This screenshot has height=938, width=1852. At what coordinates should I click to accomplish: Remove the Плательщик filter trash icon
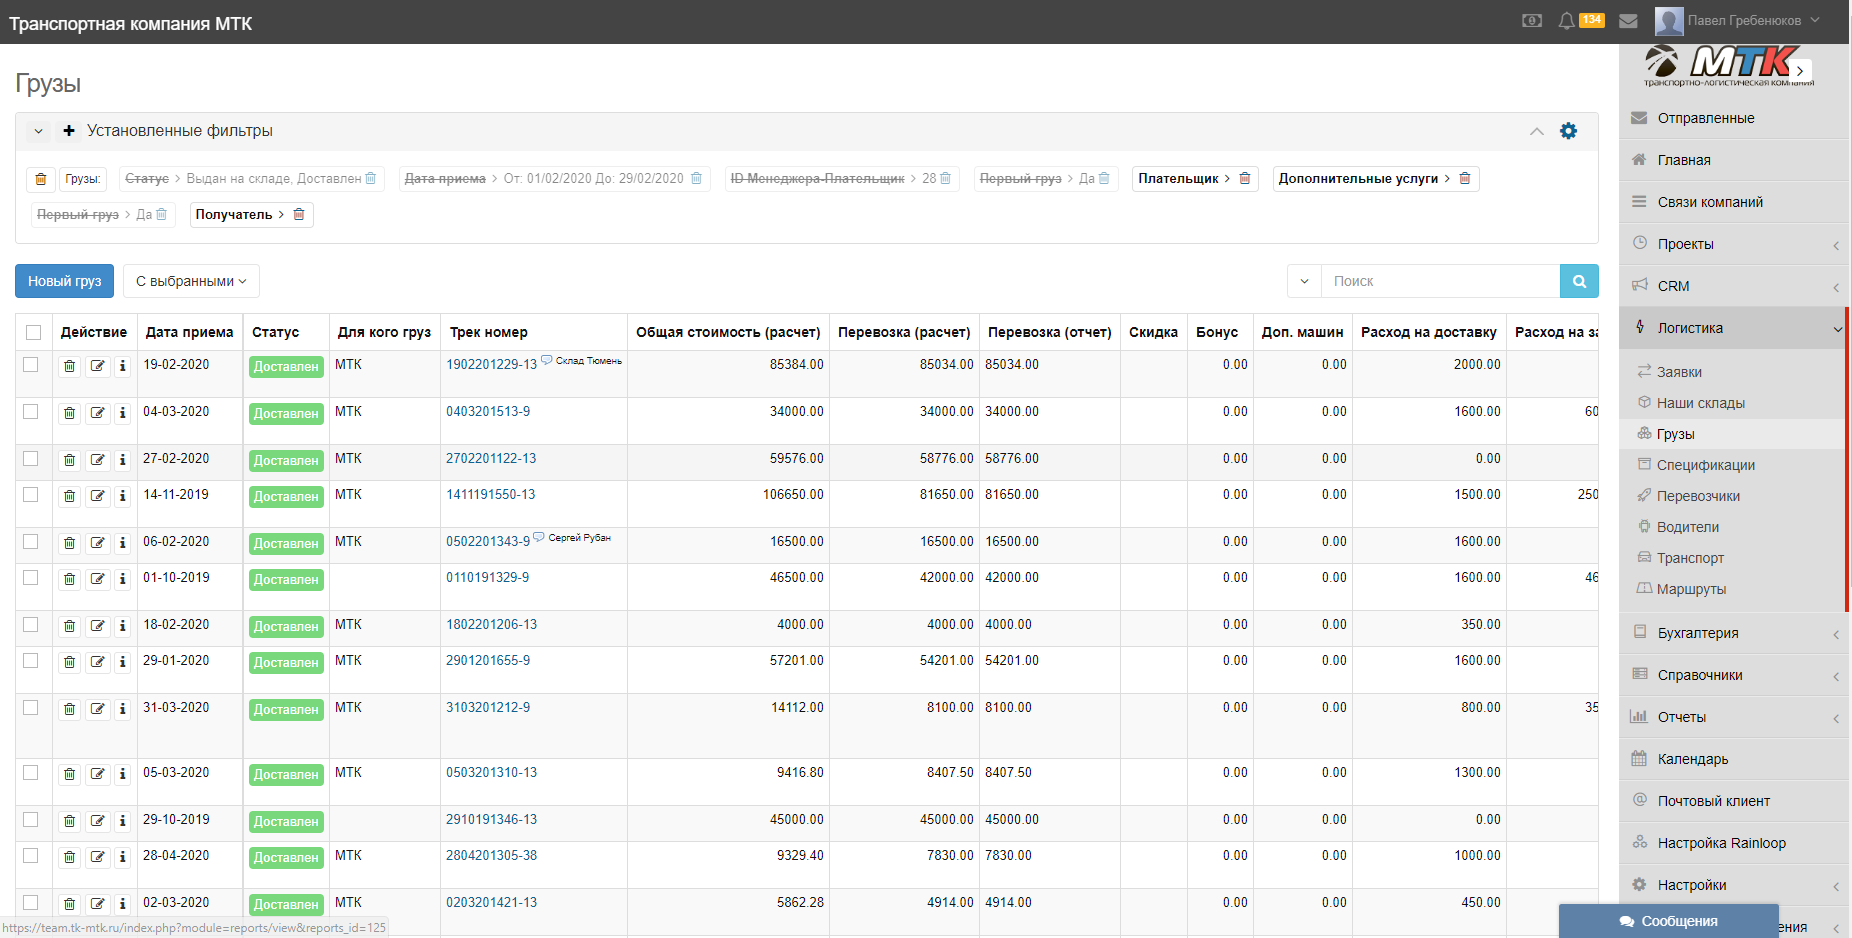[x=1245, y=178]
